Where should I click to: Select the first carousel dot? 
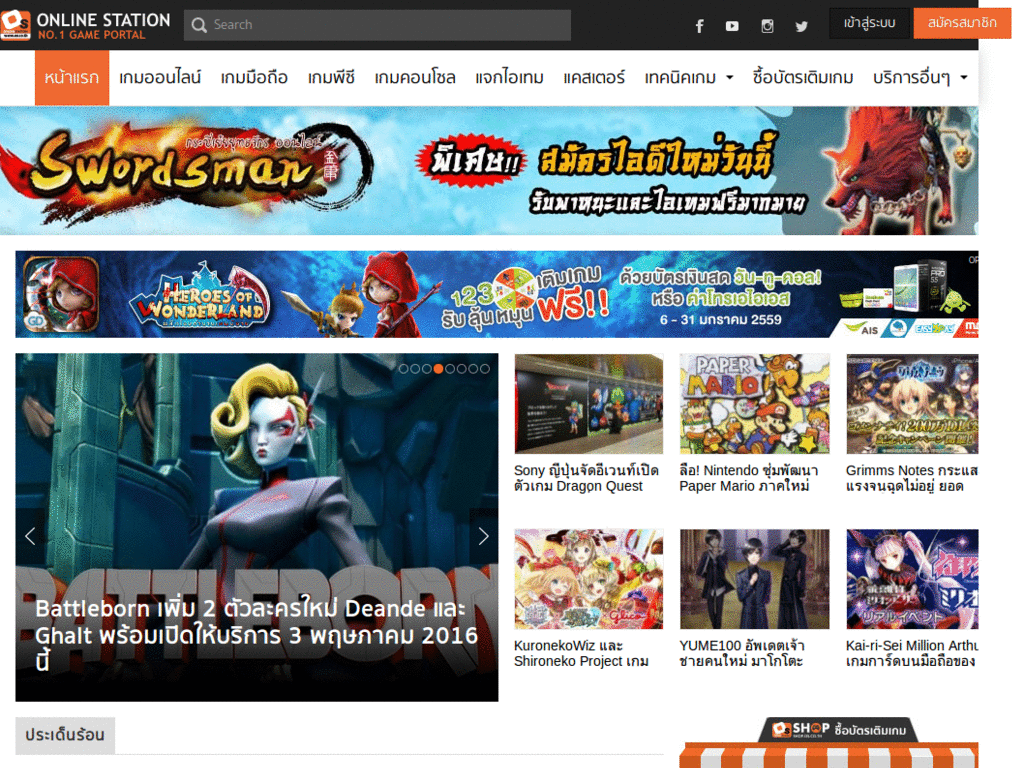404,369
